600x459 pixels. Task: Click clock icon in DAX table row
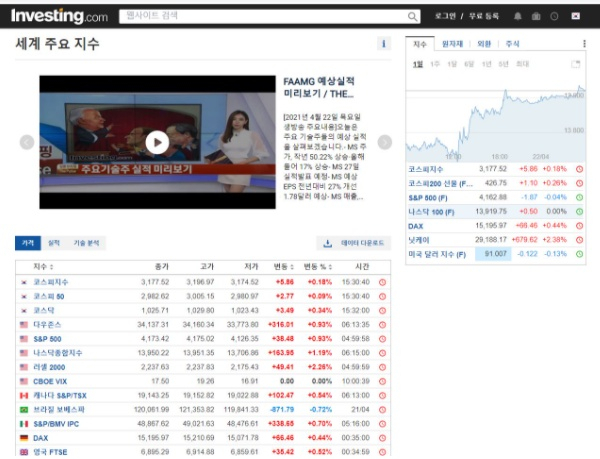[382, 438]
